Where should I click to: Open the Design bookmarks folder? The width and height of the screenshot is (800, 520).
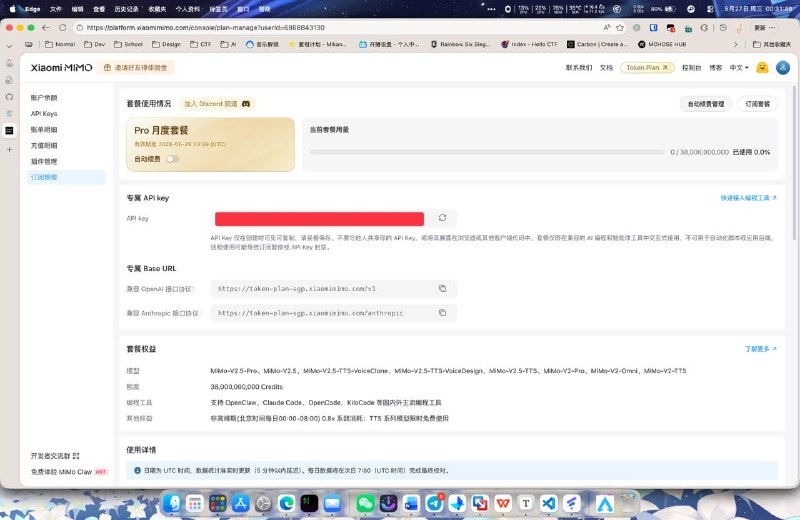click(x=166, y=44)
